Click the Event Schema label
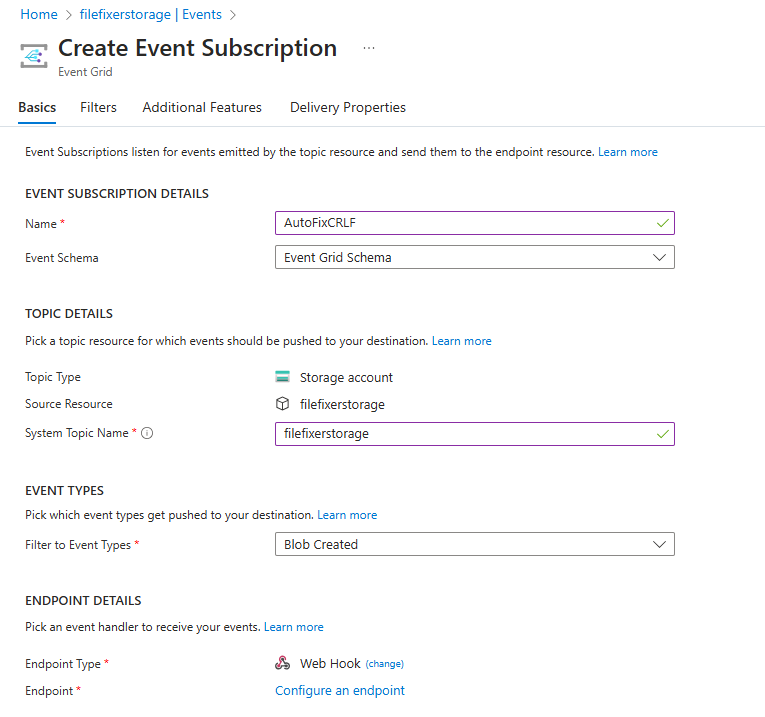This screenshot has height=717, width=765. point(62,258)
